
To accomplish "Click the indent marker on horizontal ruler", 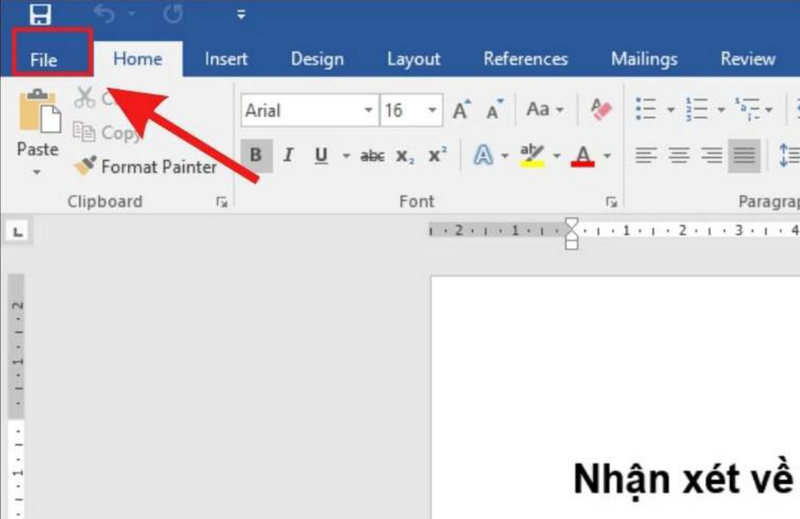I will 571,234.
